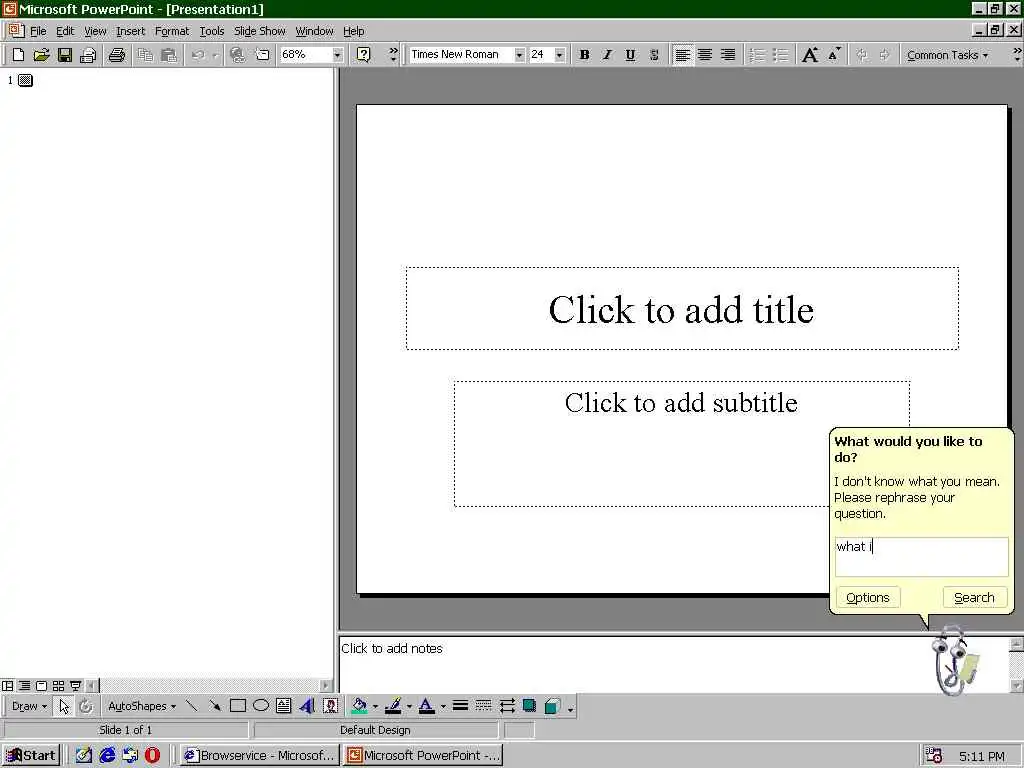Apply Bold formatting

coord(584,55)
